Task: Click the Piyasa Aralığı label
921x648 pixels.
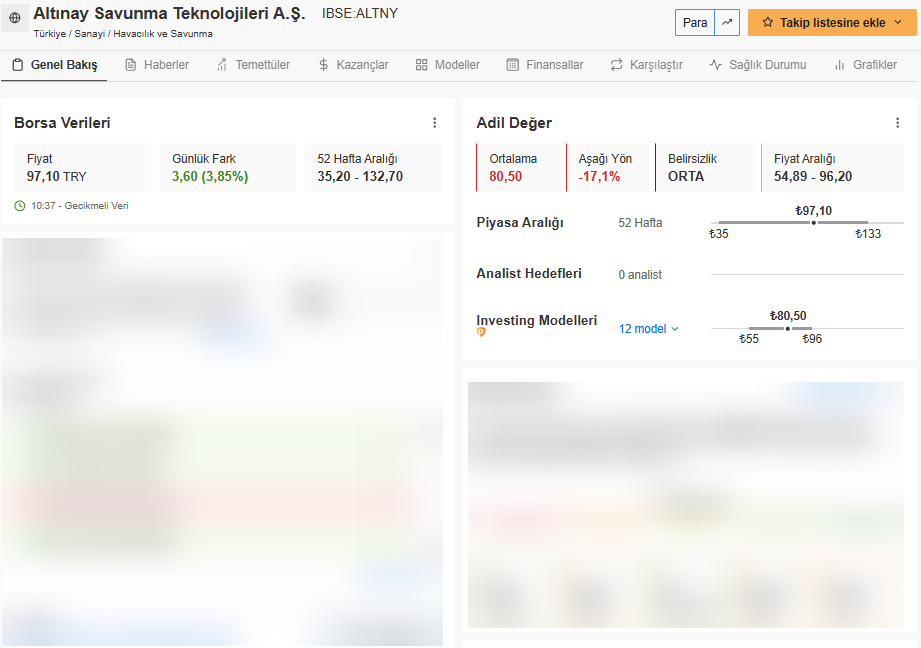Action: pyautogui.click(x=520, y=223)
